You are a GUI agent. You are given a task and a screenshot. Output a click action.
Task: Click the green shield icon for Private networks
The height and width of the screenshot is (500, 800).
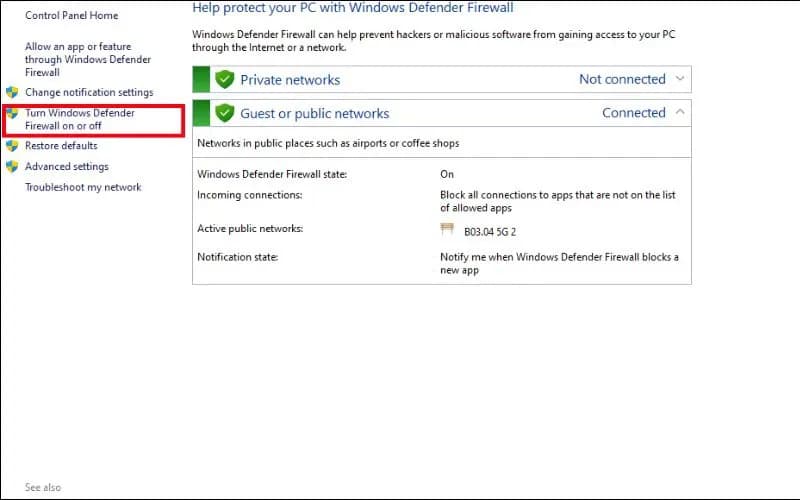225,79
